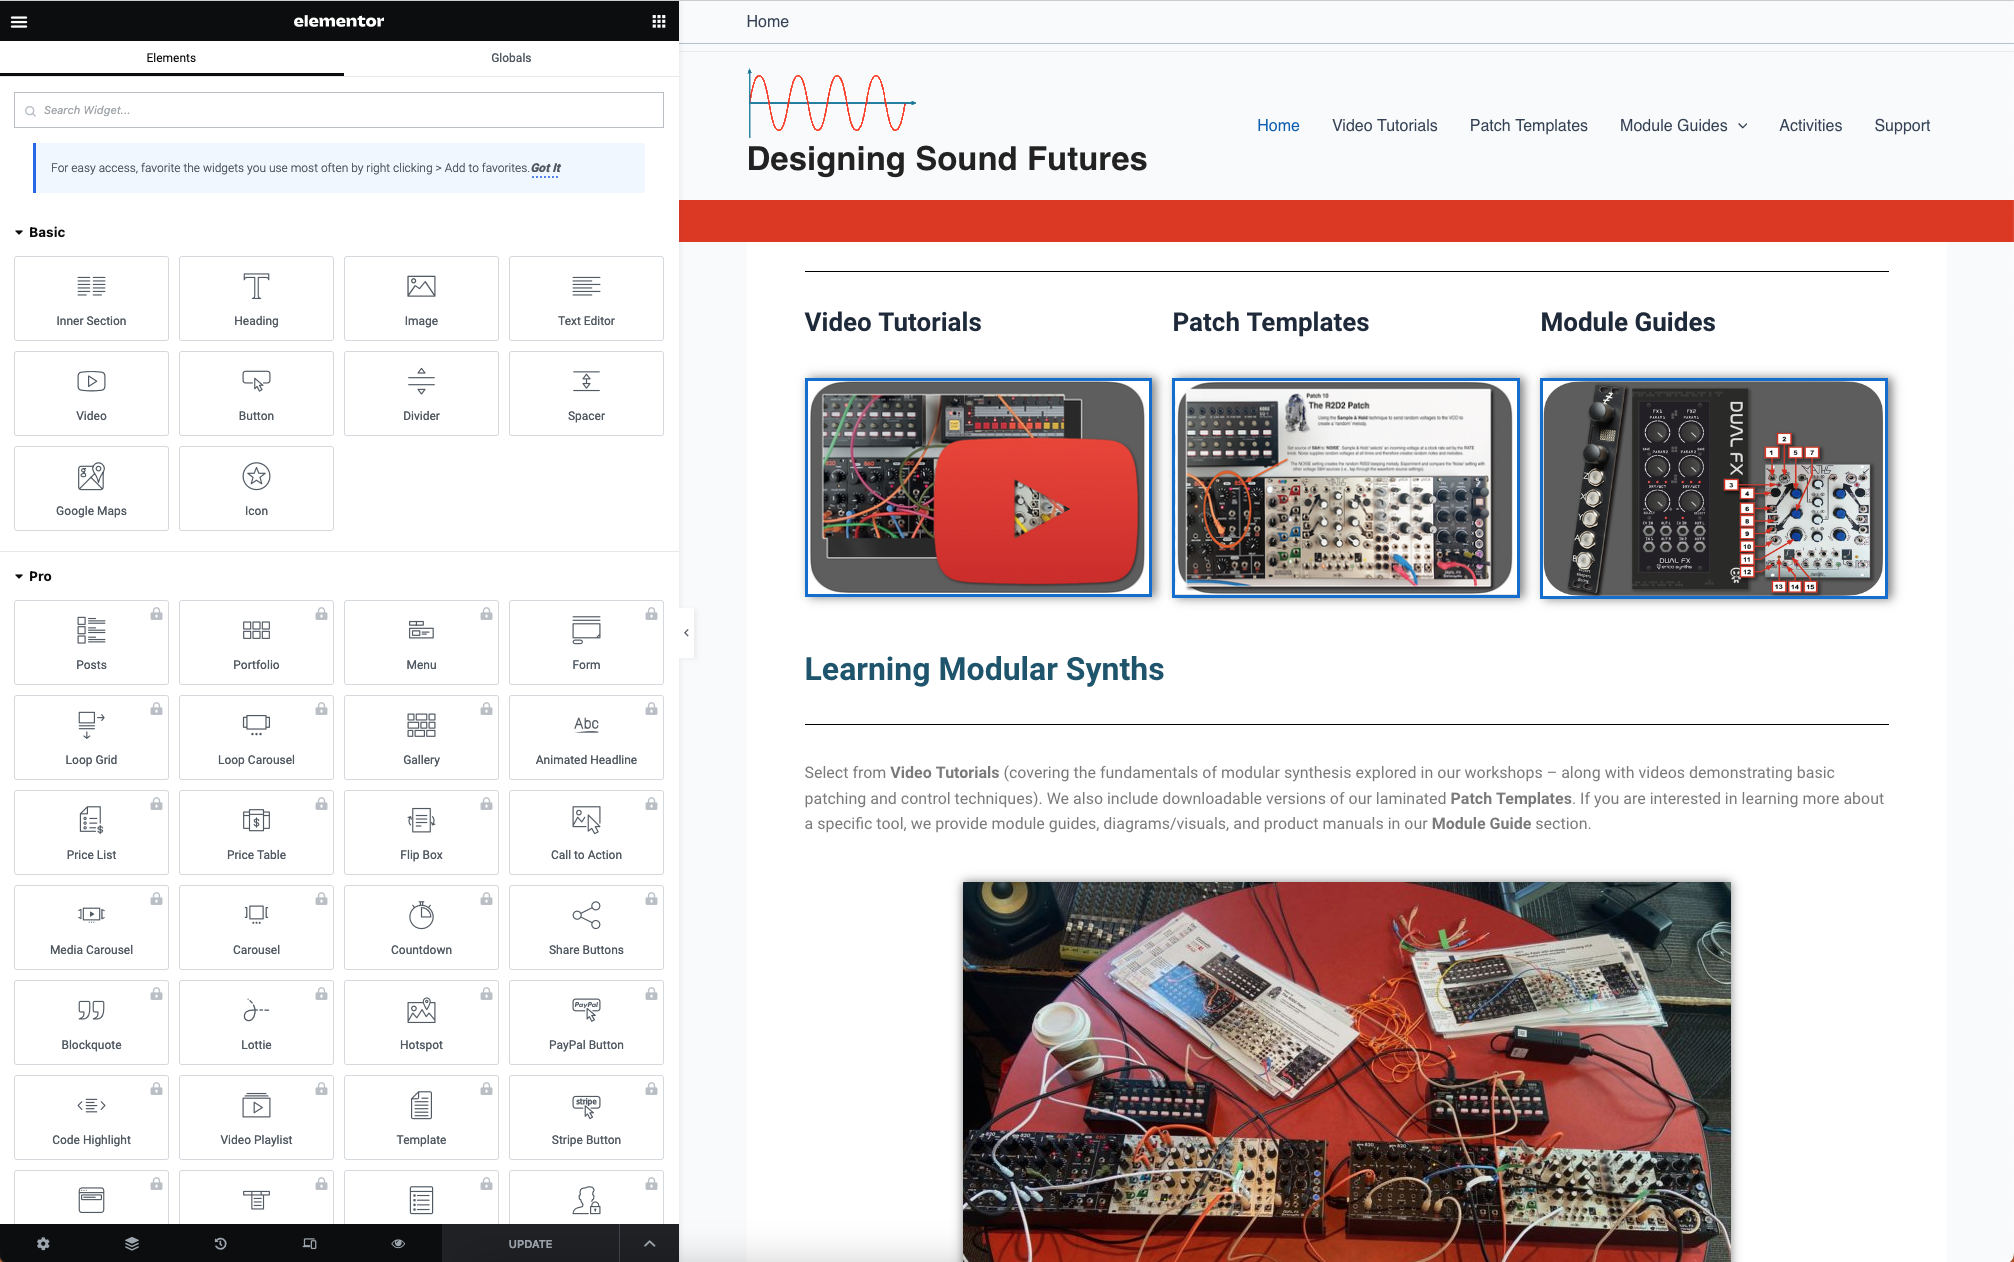
Task: Select the Media Carousel widget
Action: point(91,927)
